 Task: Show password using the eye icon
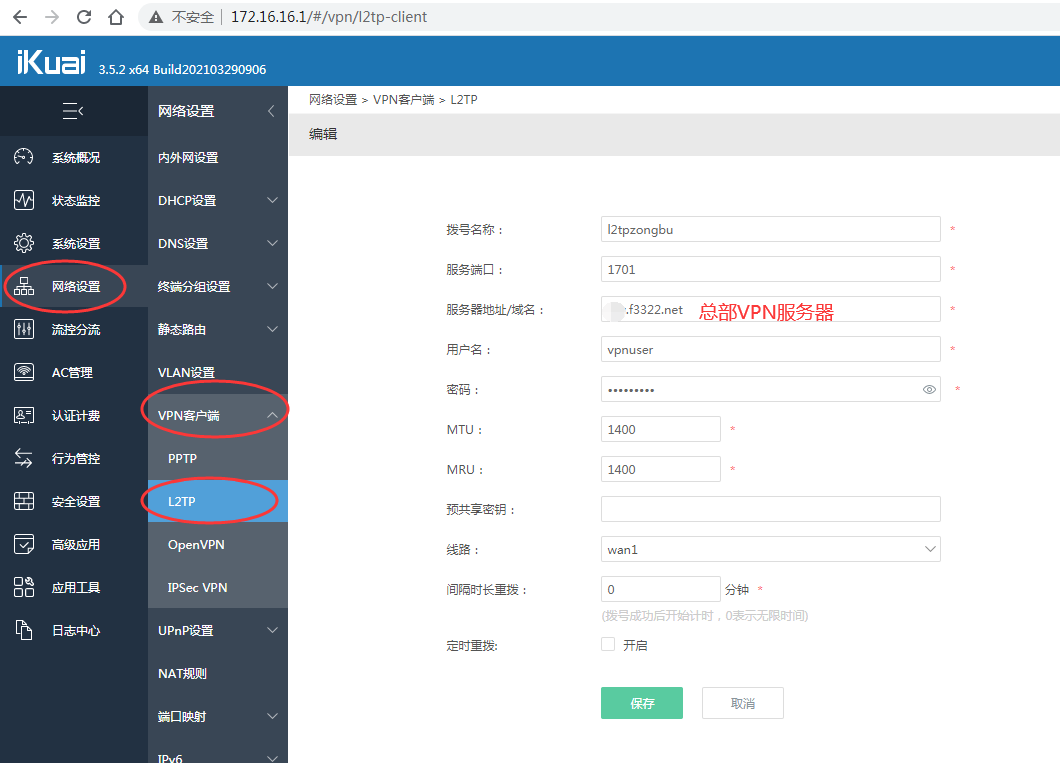(929, 390)
